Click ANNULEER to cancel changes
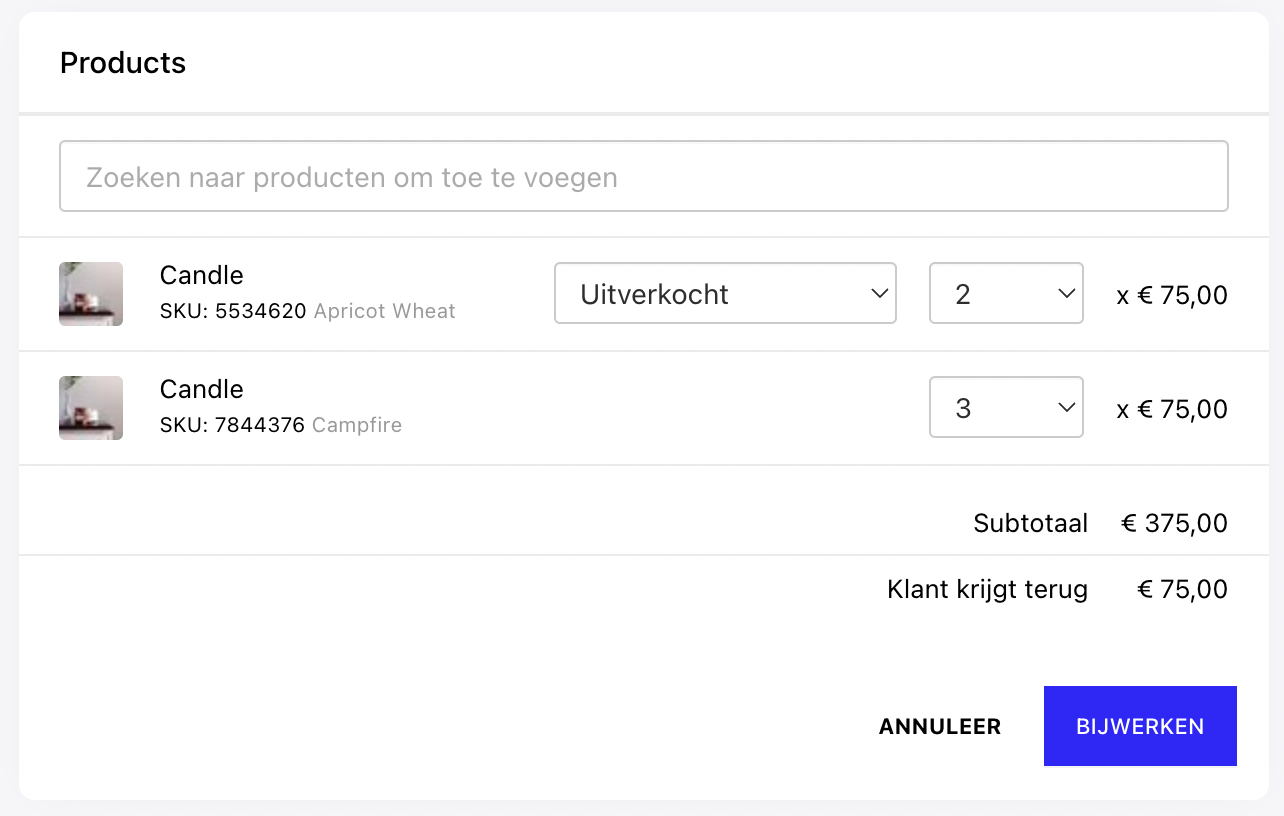This screenshot has width=1284, height=816. [x=939, y=726]
